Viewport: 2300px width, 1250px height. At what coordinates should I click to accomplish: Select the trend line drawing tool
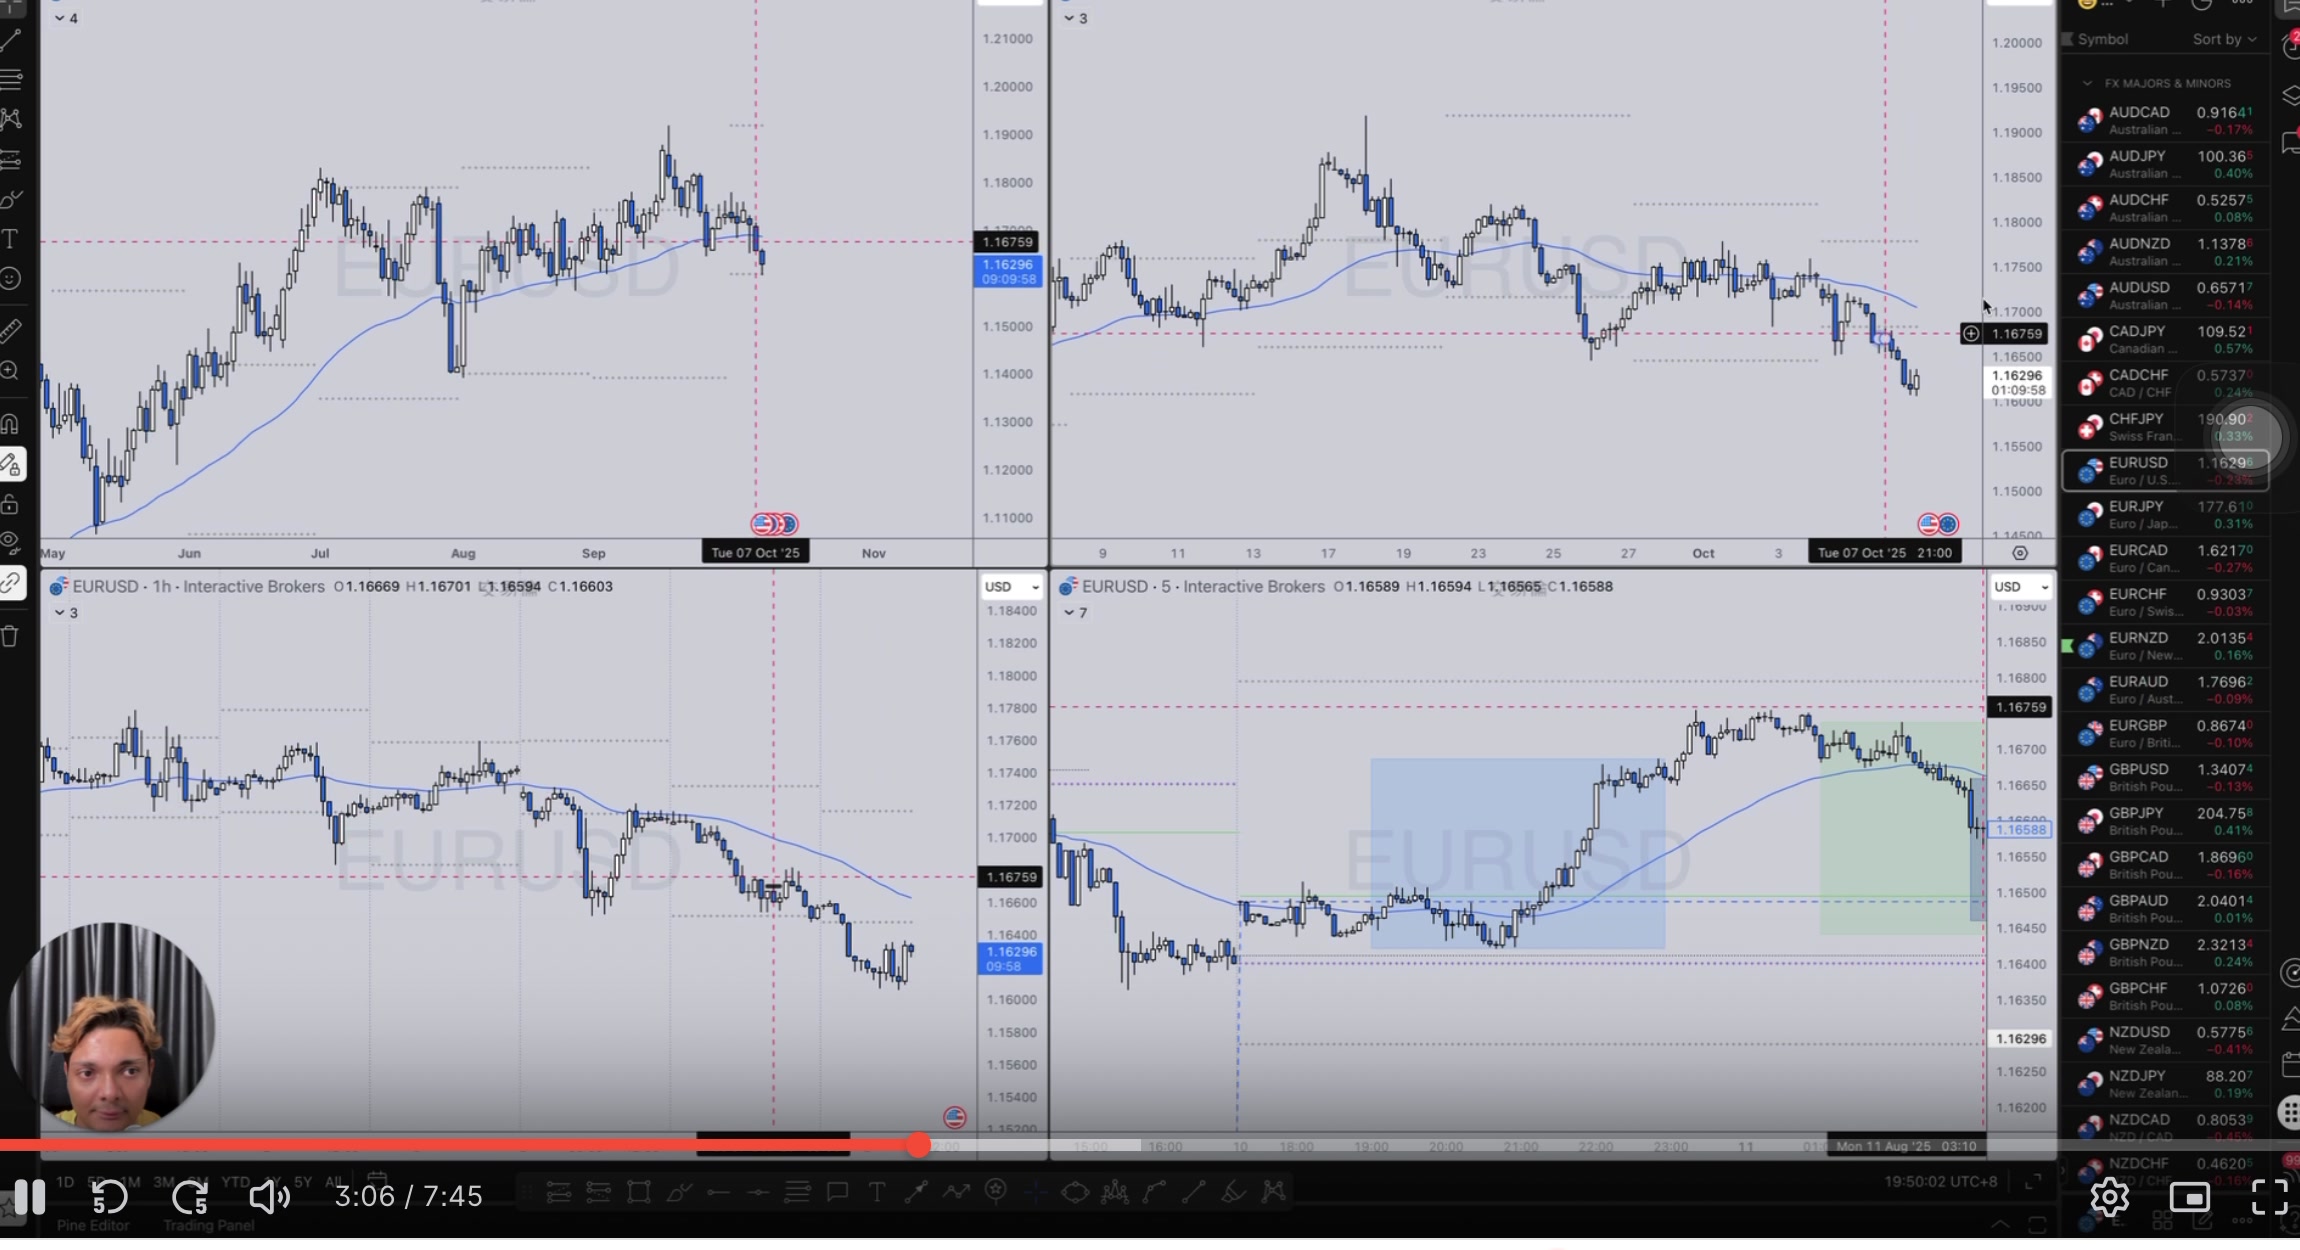[x=10, y=40]
